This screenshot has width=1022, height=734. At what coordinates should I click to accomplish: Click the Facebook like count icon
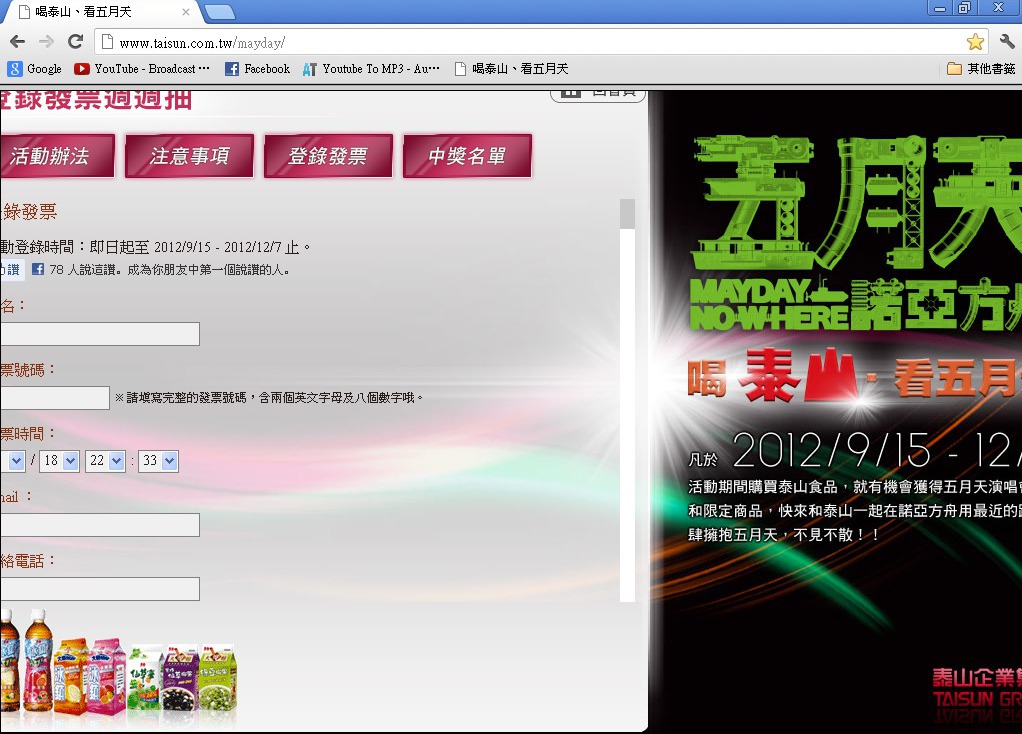[38, 269]
